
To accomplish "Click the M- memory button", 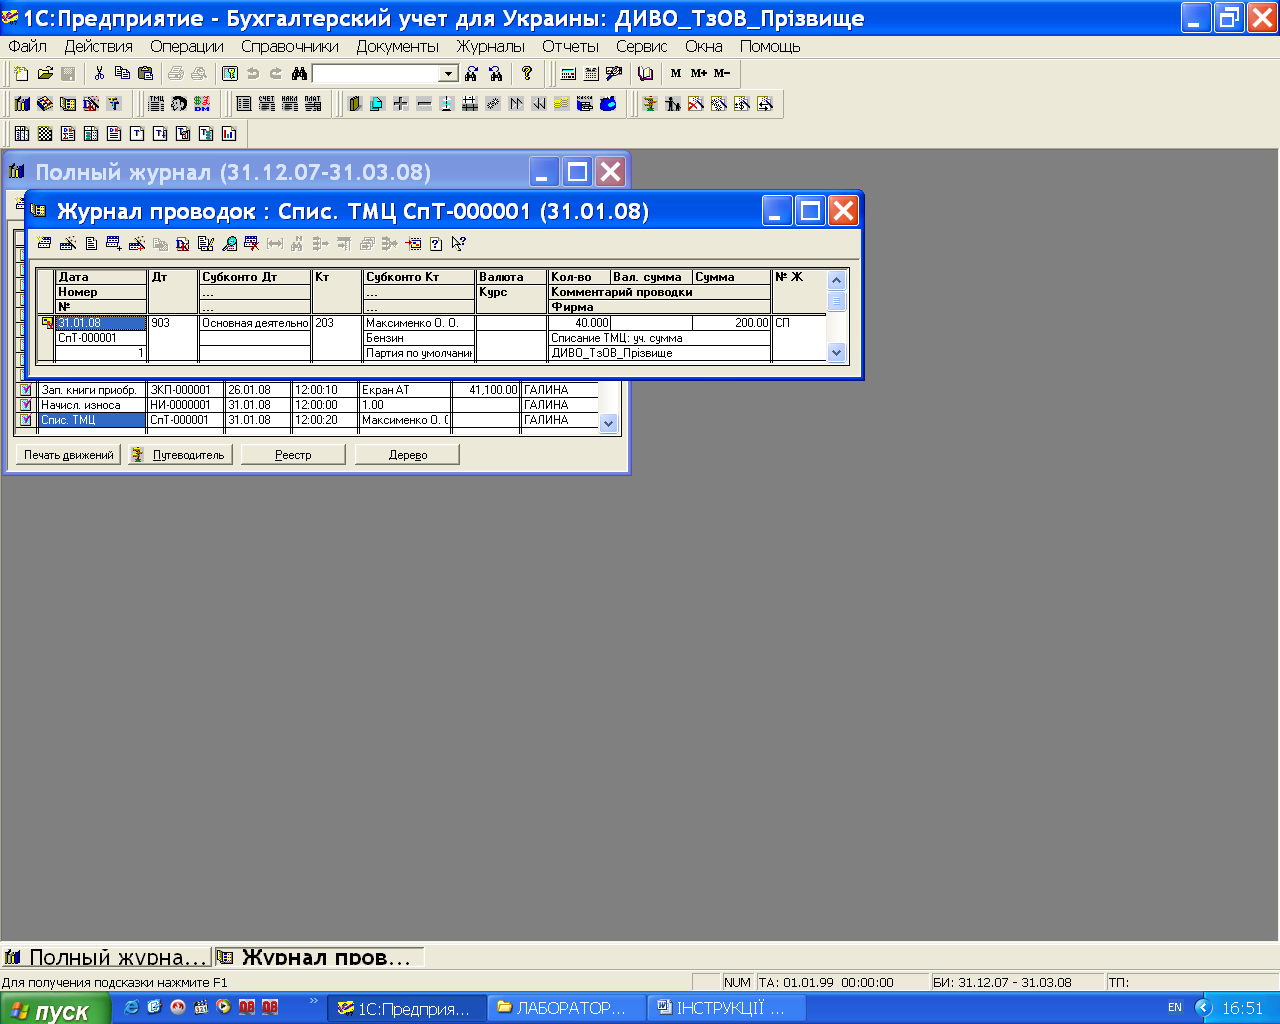I will coord(722,73).
